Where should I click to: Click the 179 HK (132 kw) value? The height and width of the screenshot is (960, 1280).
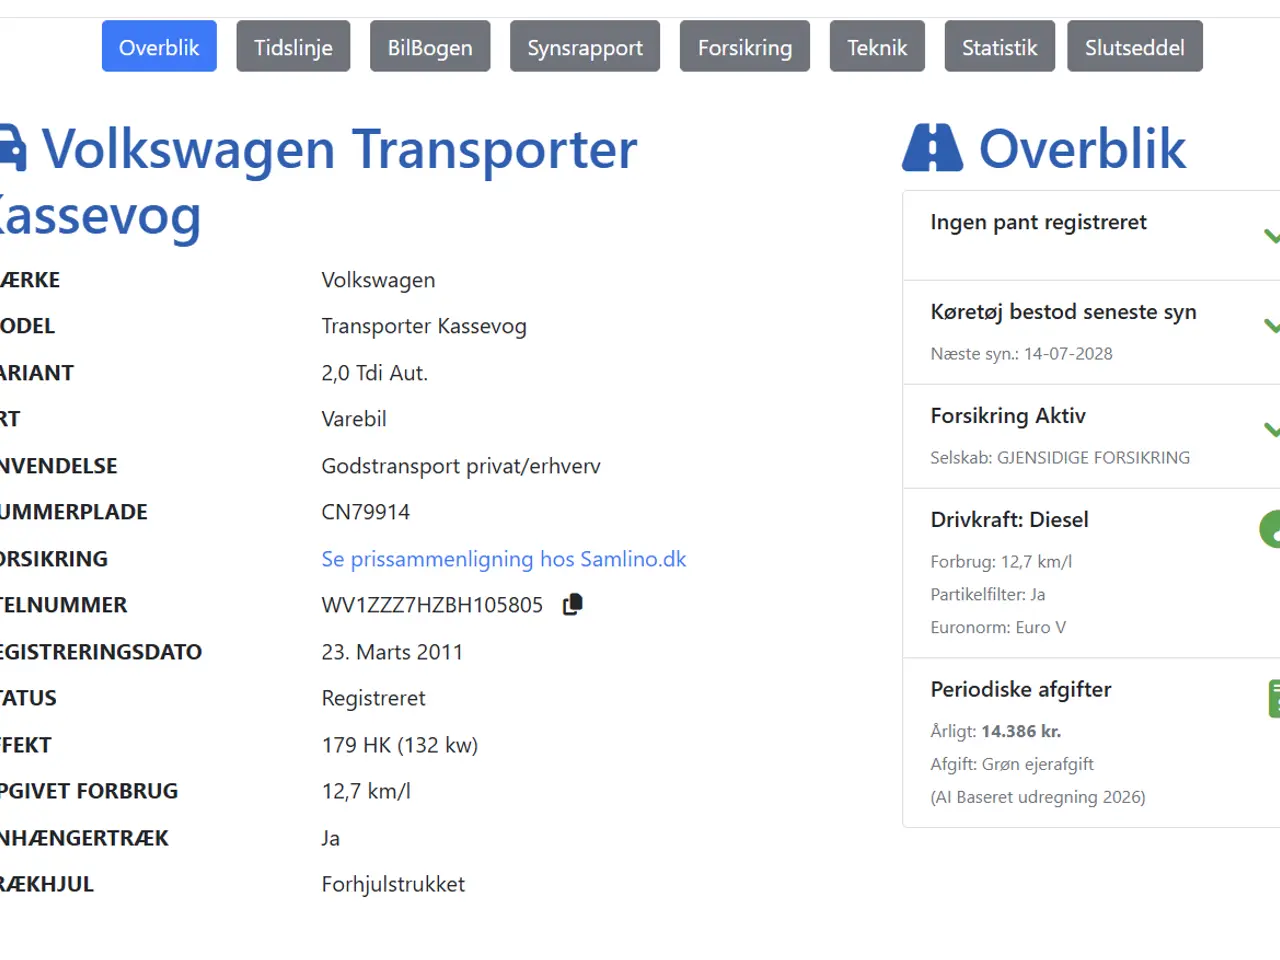400,745
